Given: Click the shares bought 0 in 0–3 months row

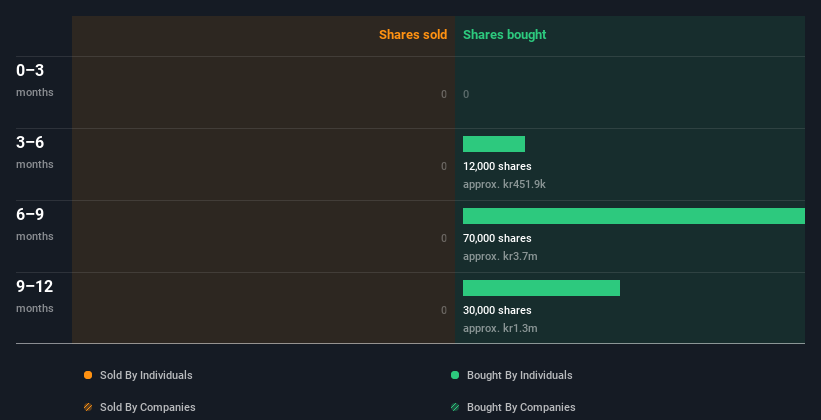Looking at the screenshot, I should (x=466, y=94).
